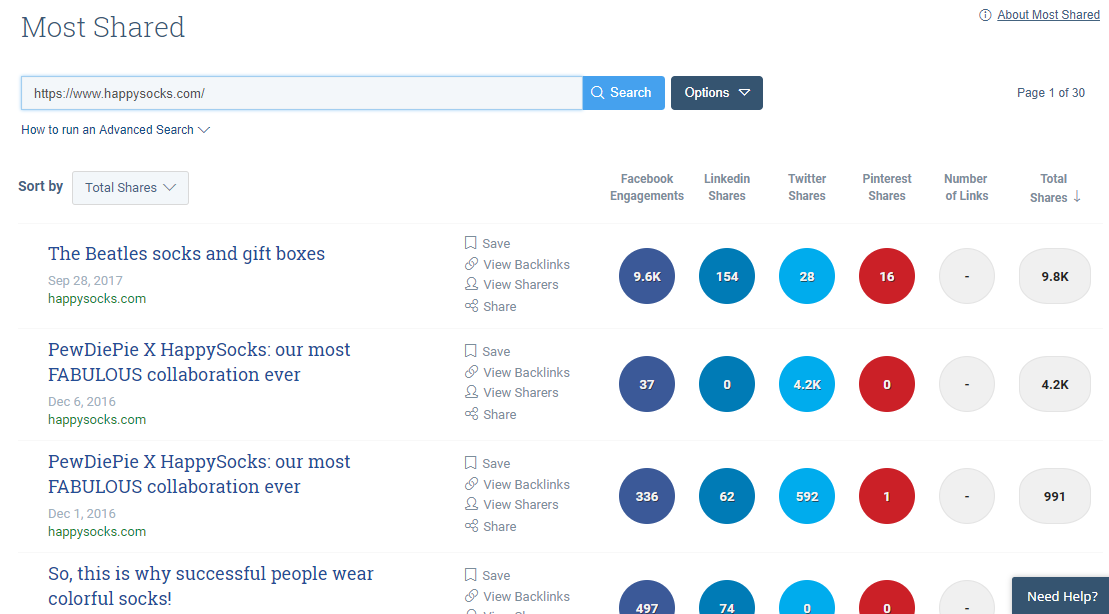Click View Sharers person icon in first result
Screen dimensions: 1109x614
(x=471, y=284)
